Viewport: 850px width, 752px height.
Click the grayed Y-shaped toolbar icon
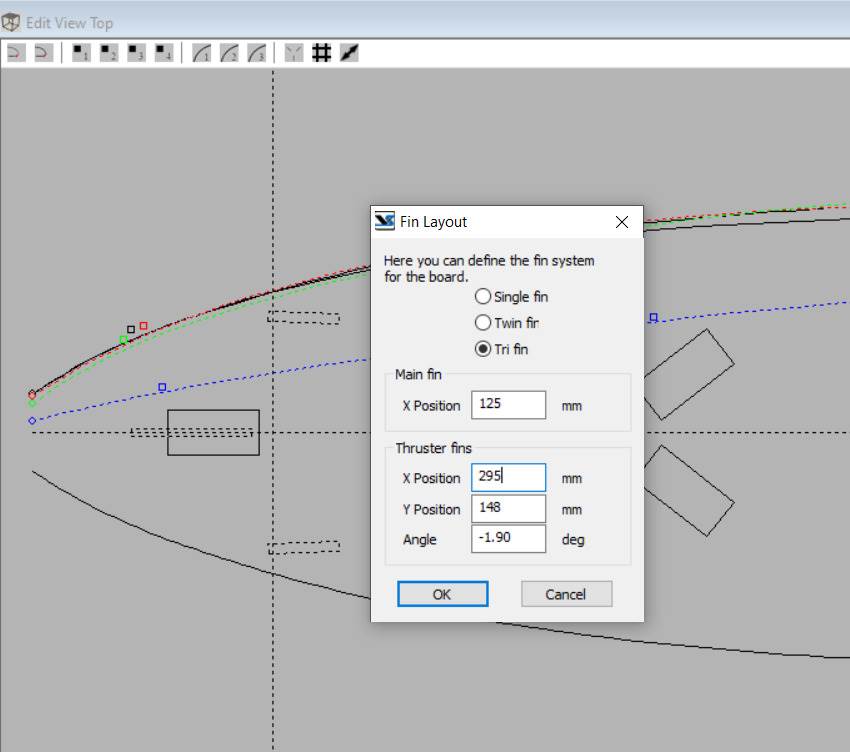(294, 53)
